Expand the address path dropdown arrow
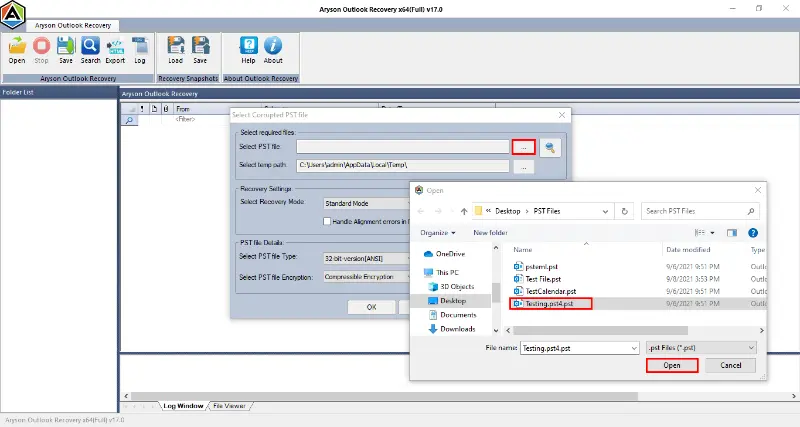This screenshot has width=800, height=427. 605,211
